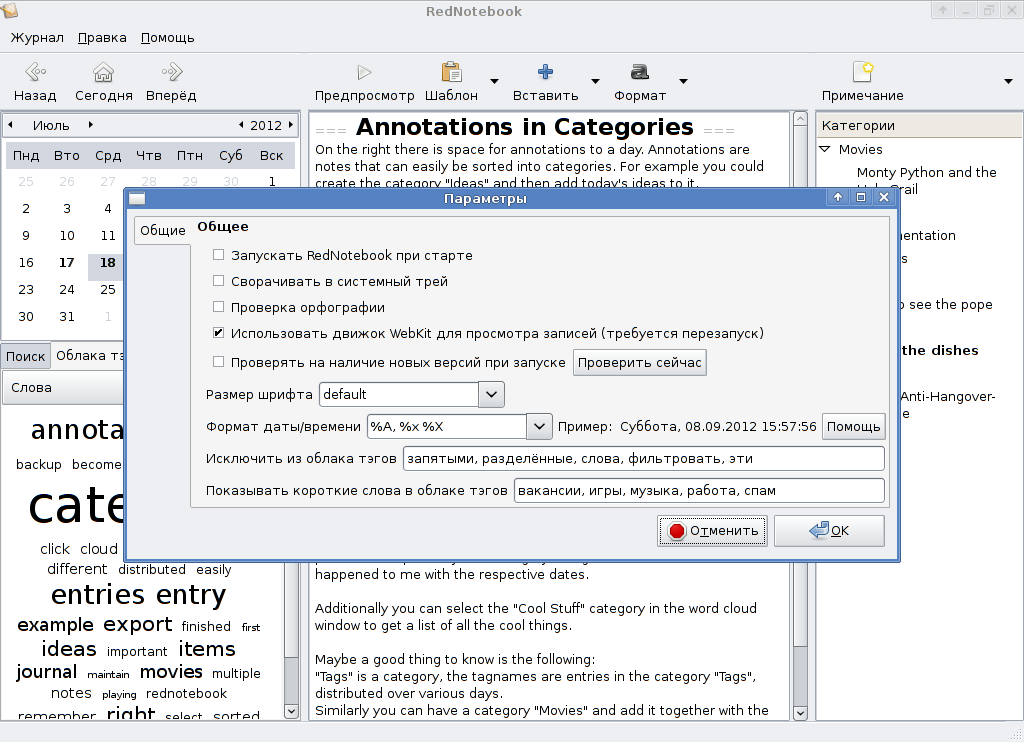Click the Предпросмотр preview play icon
The image size is (1024, 742).
point(364,72)
